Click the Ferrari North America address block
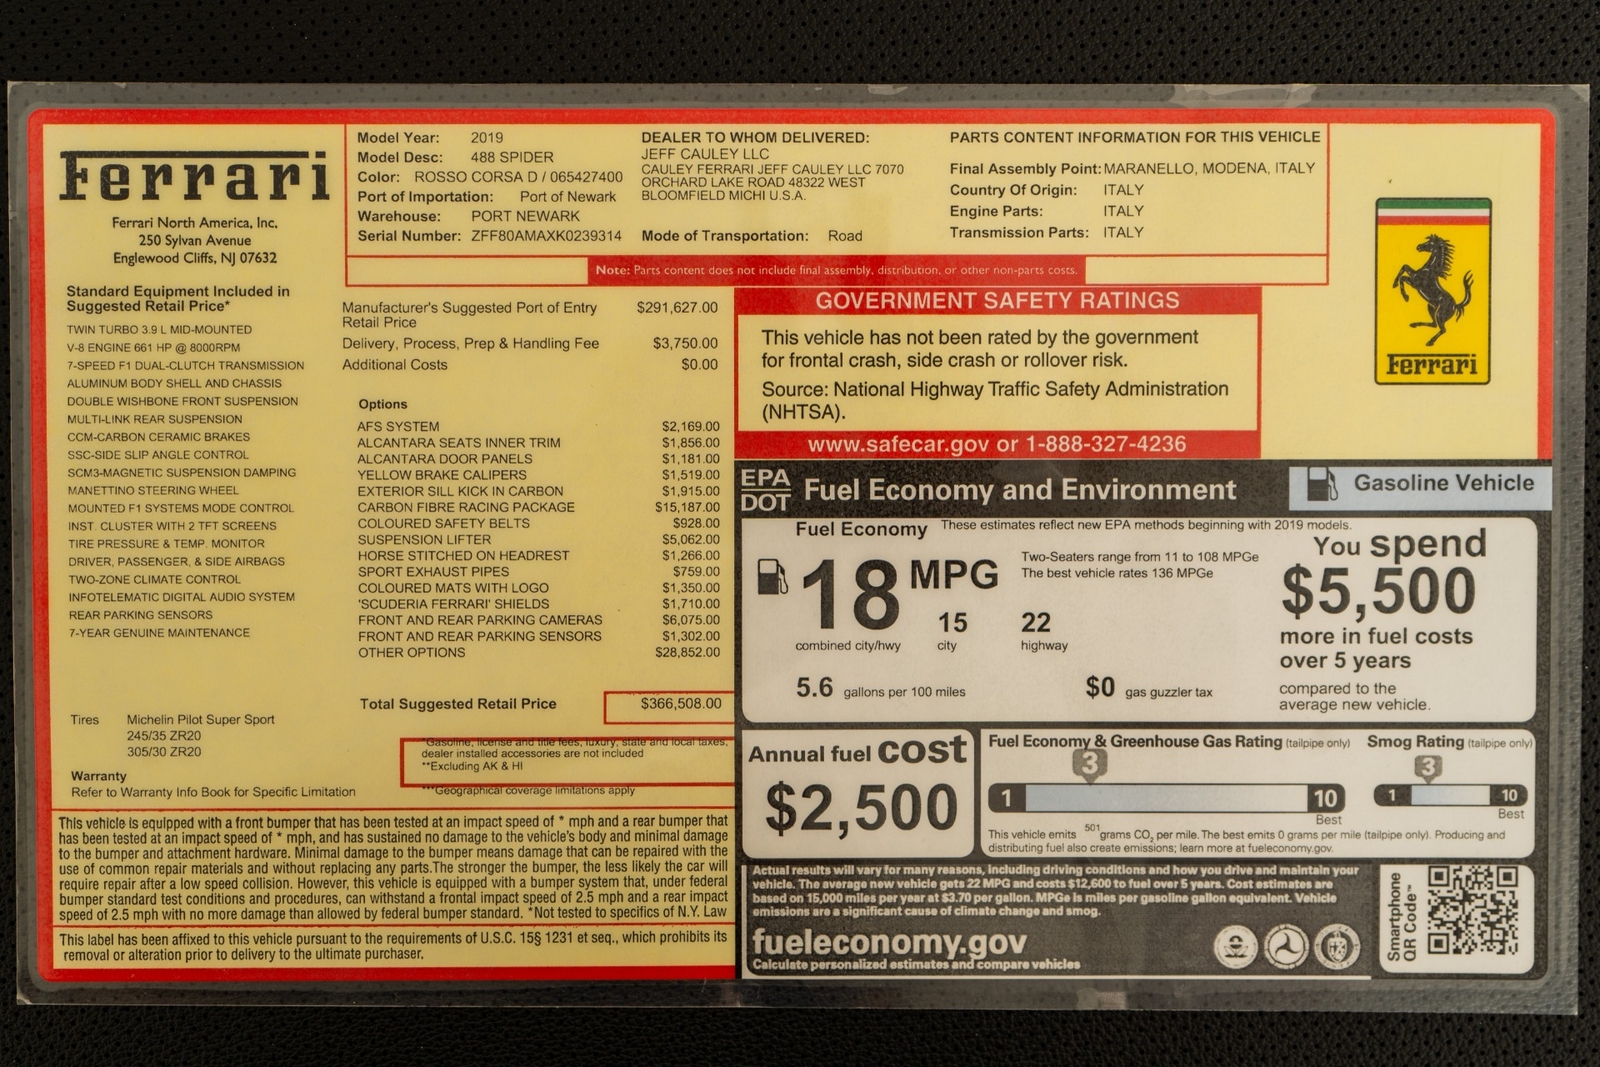 [195, 240]
